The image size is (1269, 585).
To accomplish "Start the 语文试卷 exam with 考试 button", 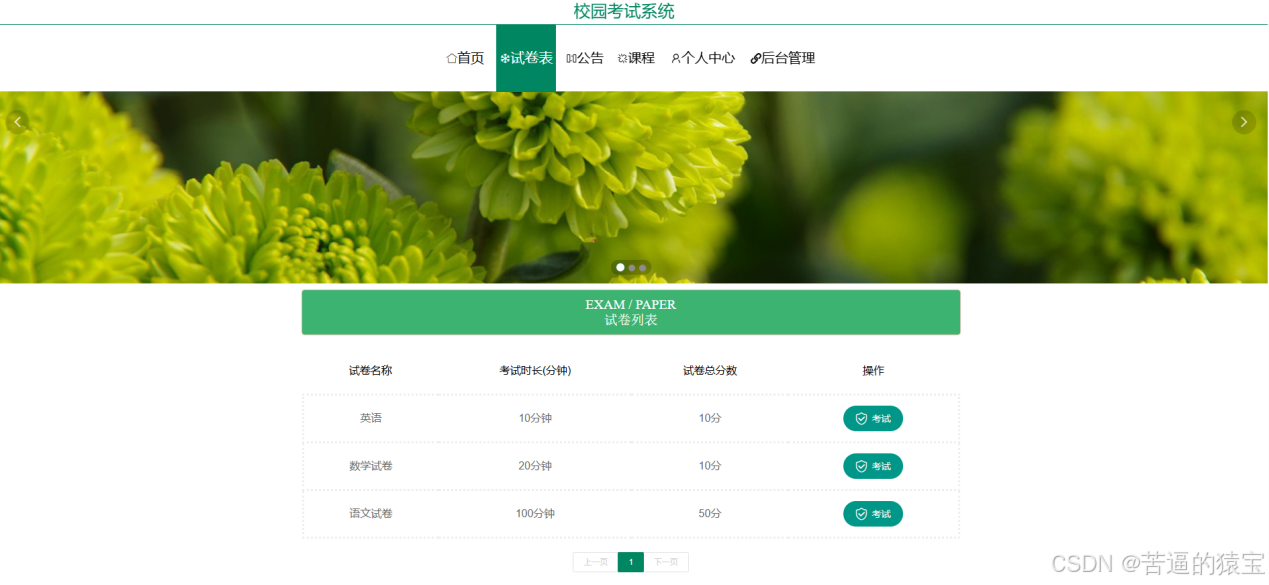I will (873, 514).
